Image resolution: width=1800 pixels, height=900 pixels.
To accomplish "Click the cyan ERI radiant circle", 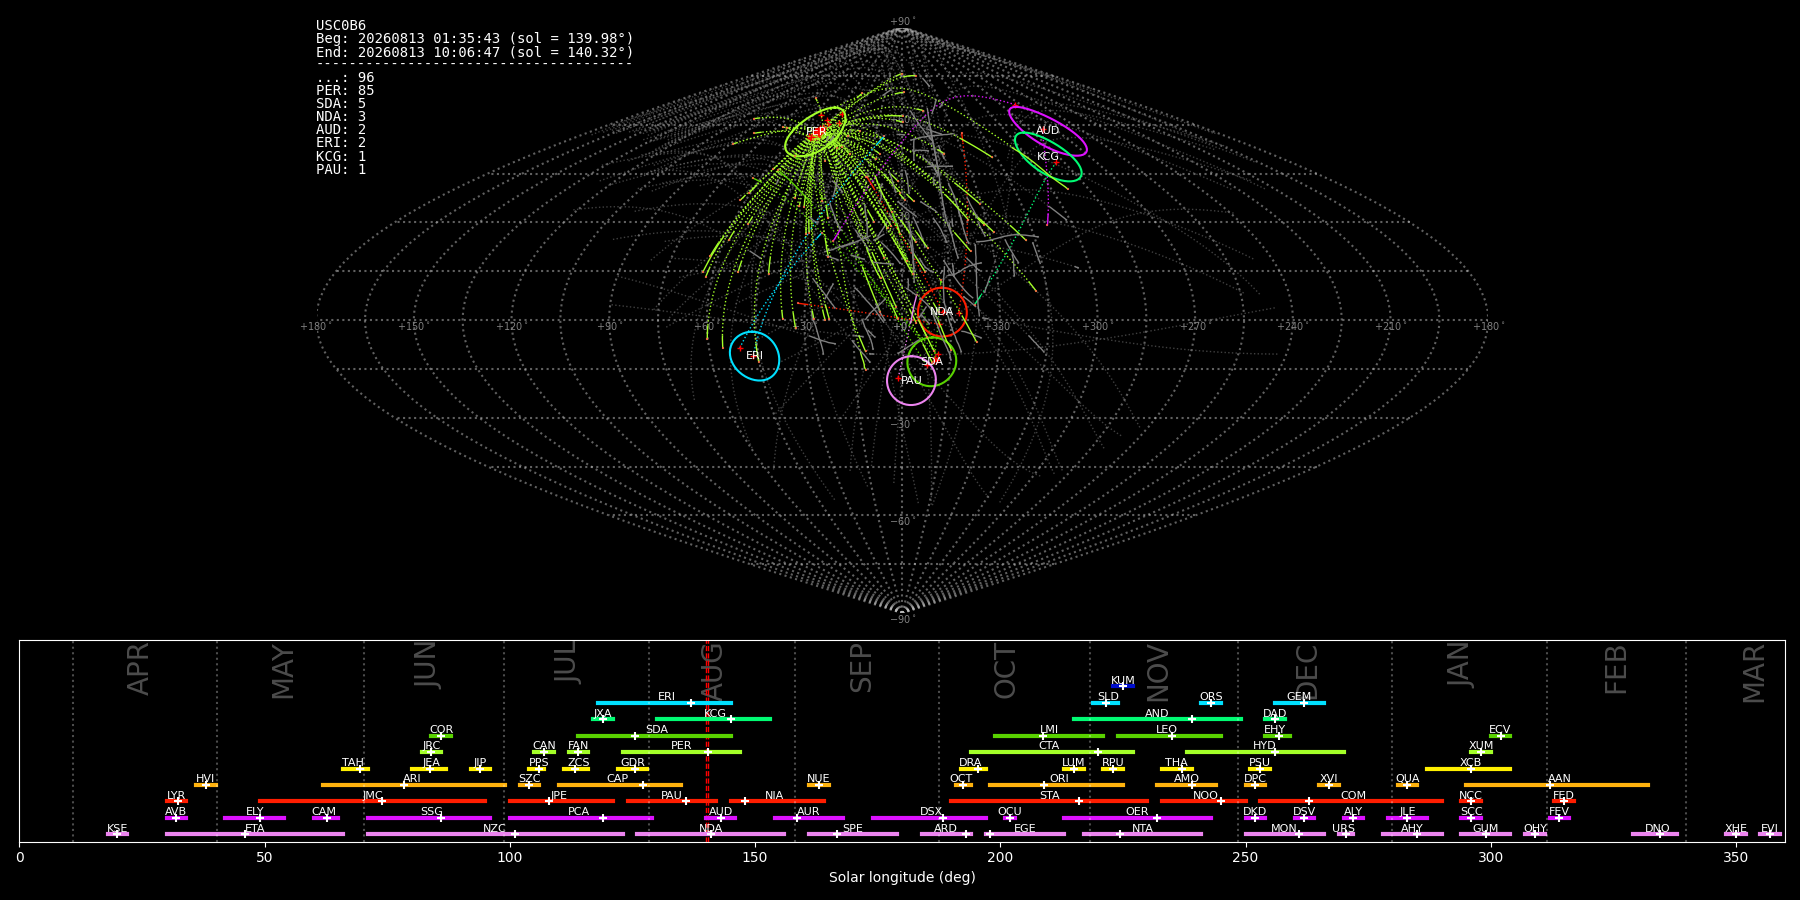I will point(754,356).
